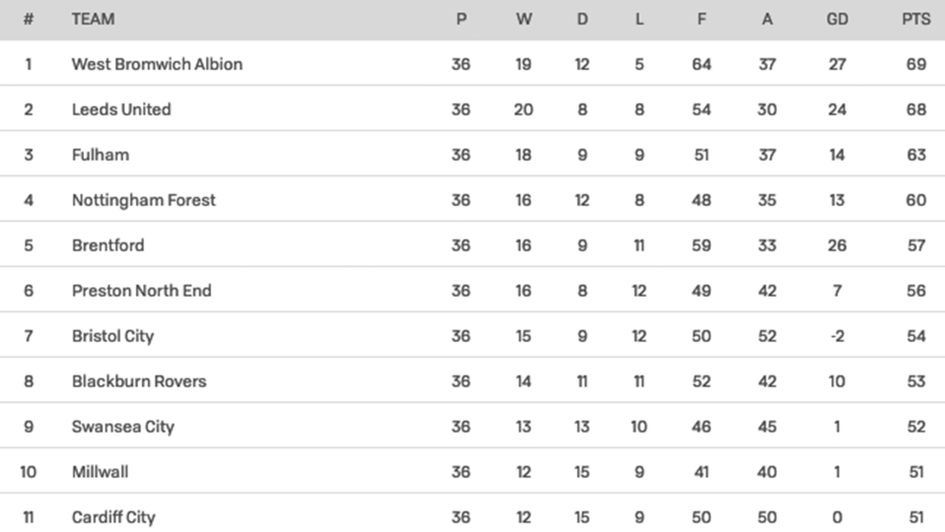Click the TEAM column header

tap(93, 19)
